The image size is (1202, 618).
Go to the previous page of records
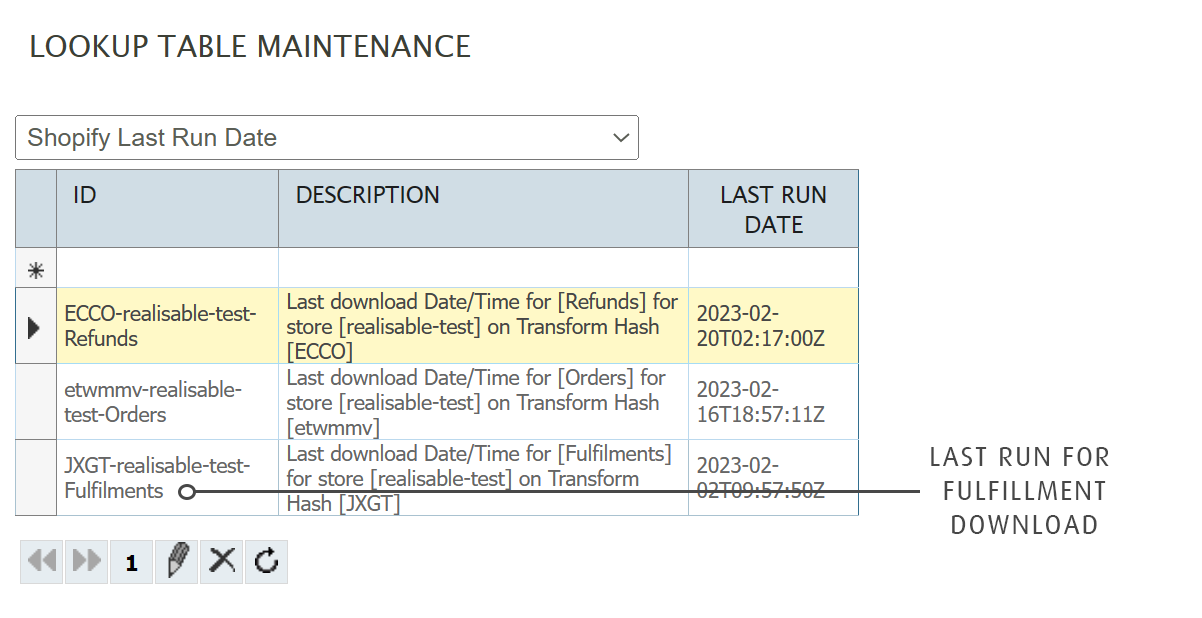pos(42,561)
